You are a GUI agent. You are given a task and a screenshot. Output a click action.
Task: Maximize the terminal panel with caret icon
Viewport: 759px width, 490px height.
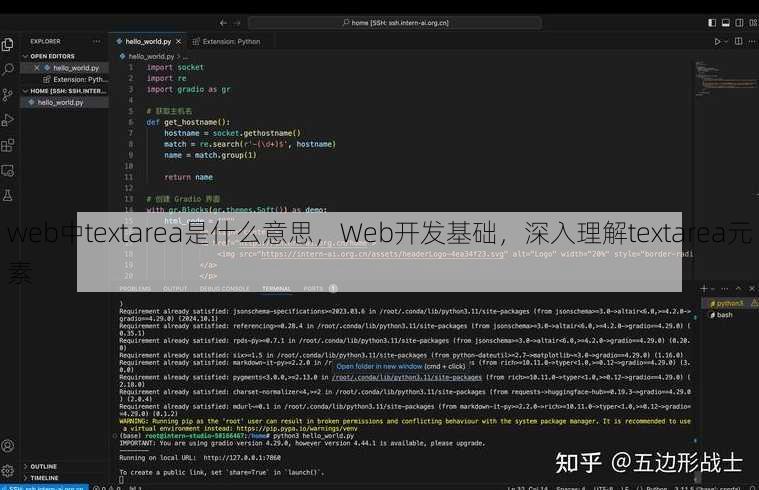[738, 289]
